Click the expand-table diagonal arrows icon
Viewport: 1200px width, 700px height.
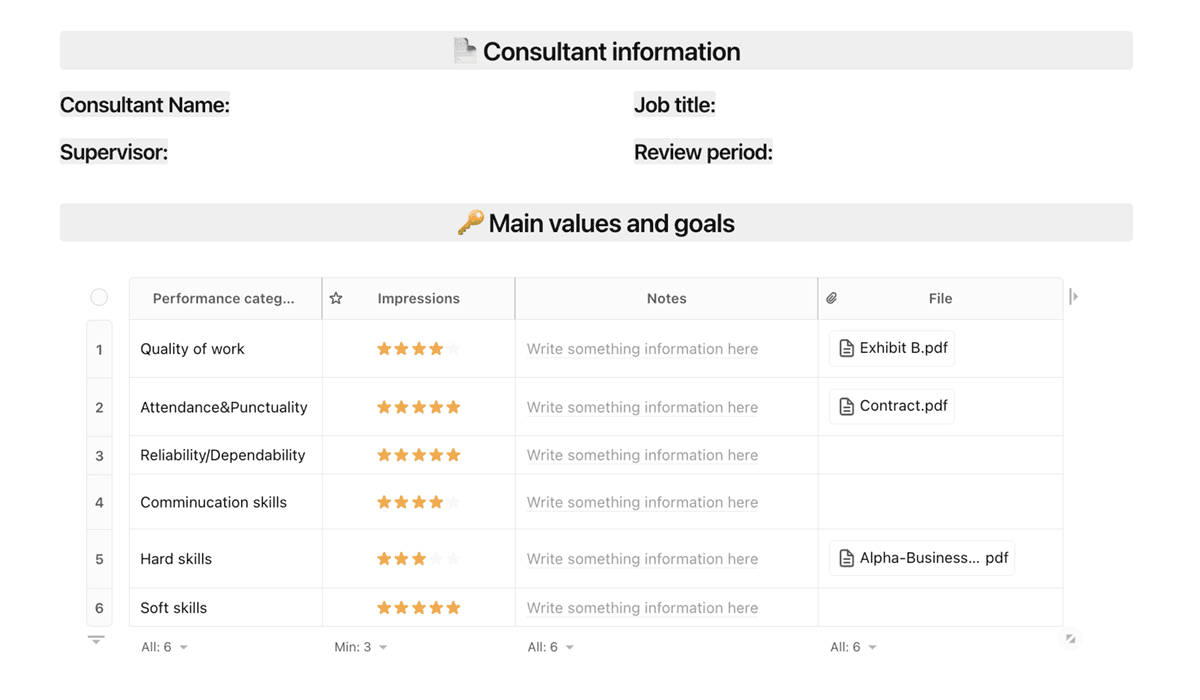(1070, 638)
